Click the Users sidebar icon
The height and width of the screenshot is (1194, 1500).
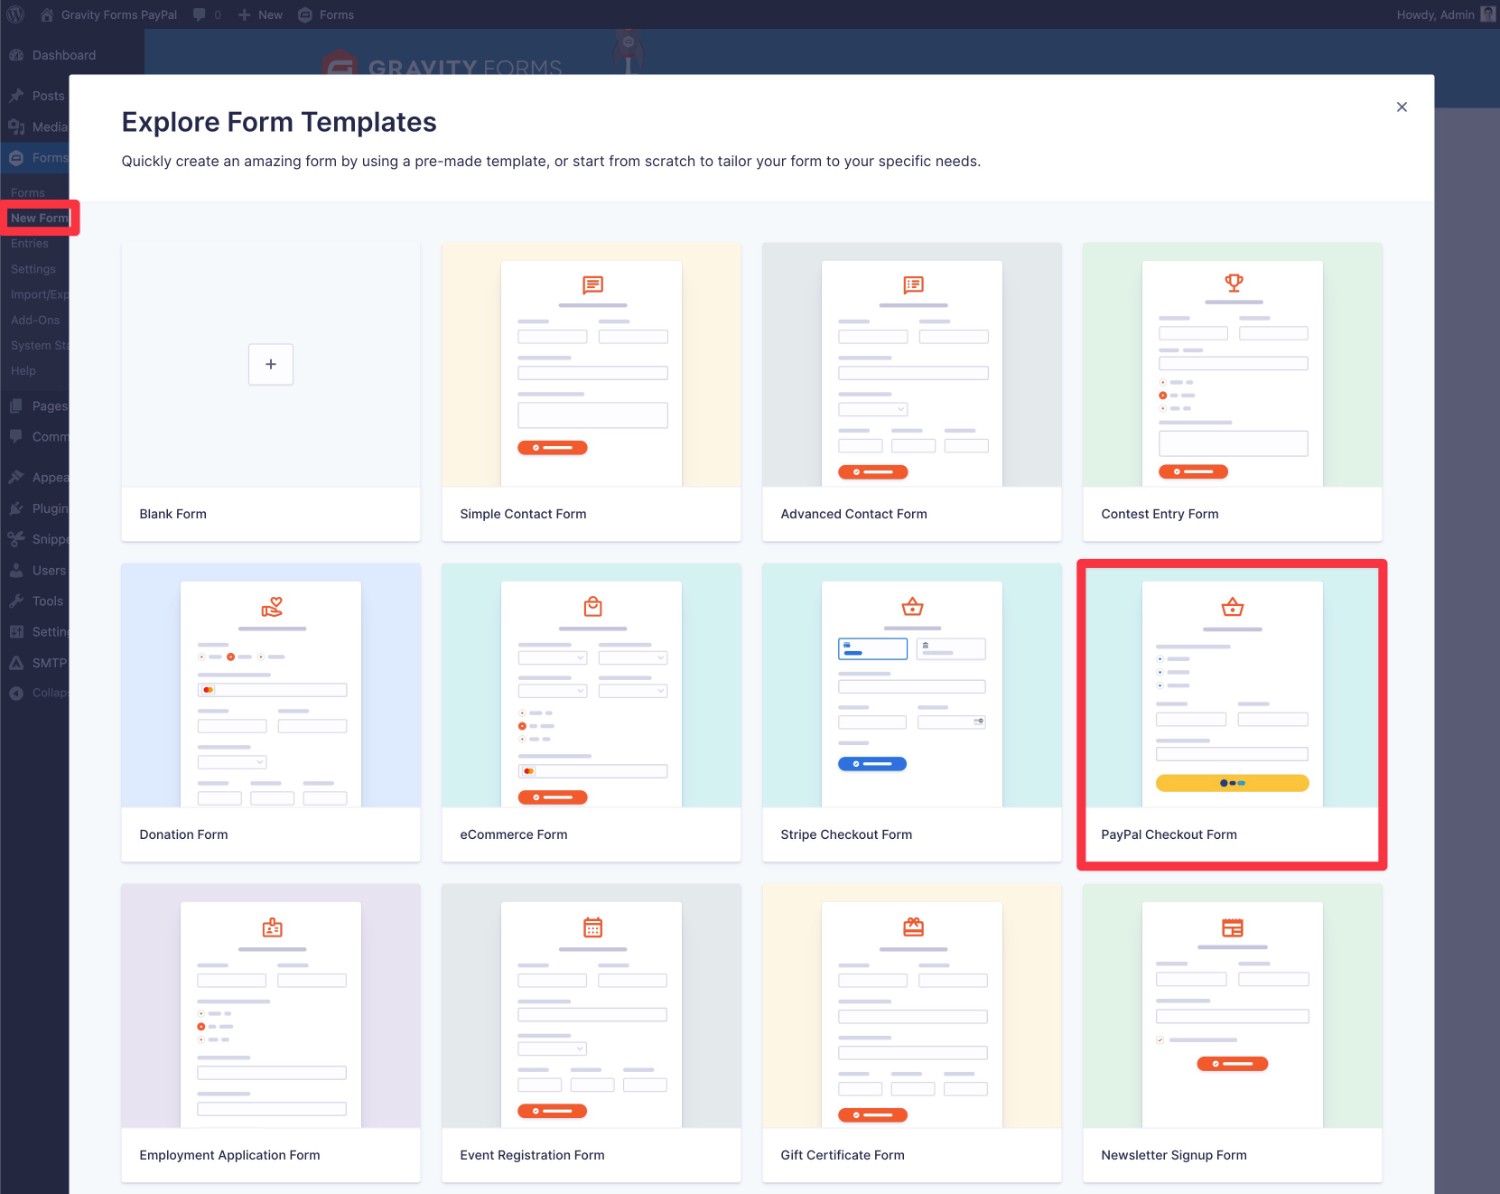[x=16, y=570]
